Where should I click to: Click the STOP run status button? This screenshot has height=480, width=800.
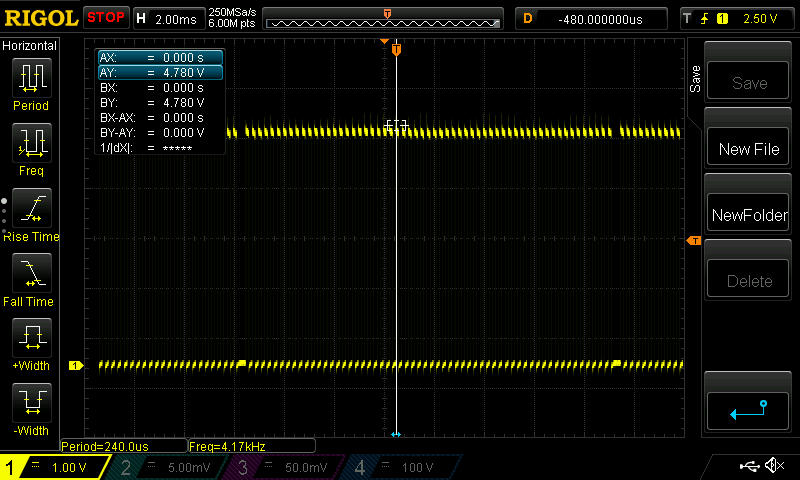point(106,17)
